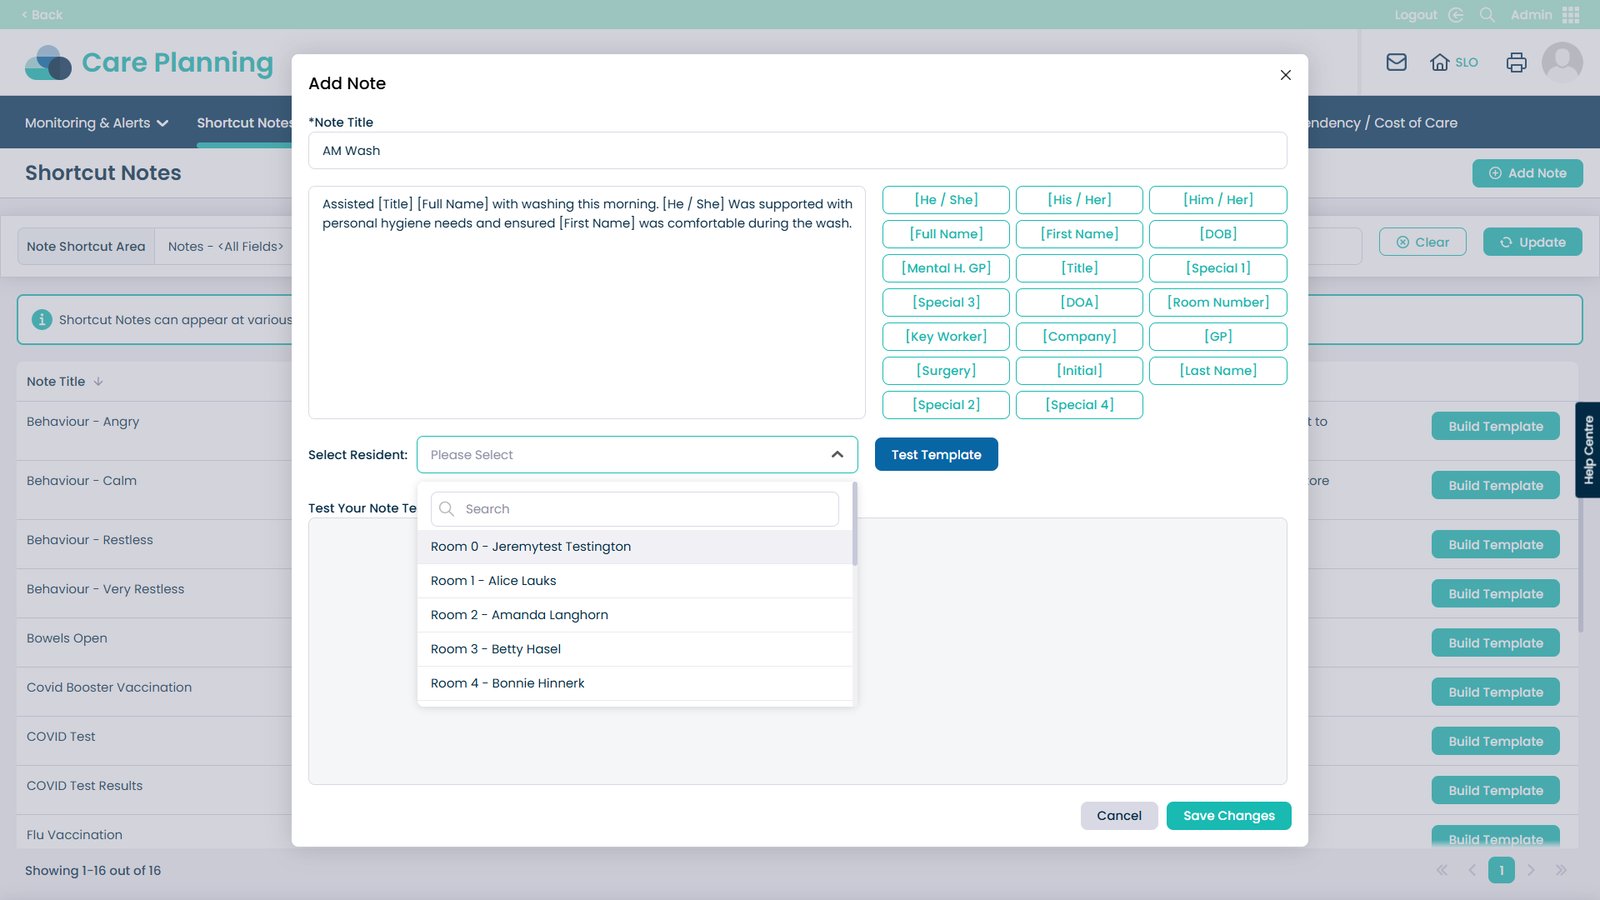The image size is (1600, 900).
Task: Build Template for Bowels Open
Action: coord(1496,643)
